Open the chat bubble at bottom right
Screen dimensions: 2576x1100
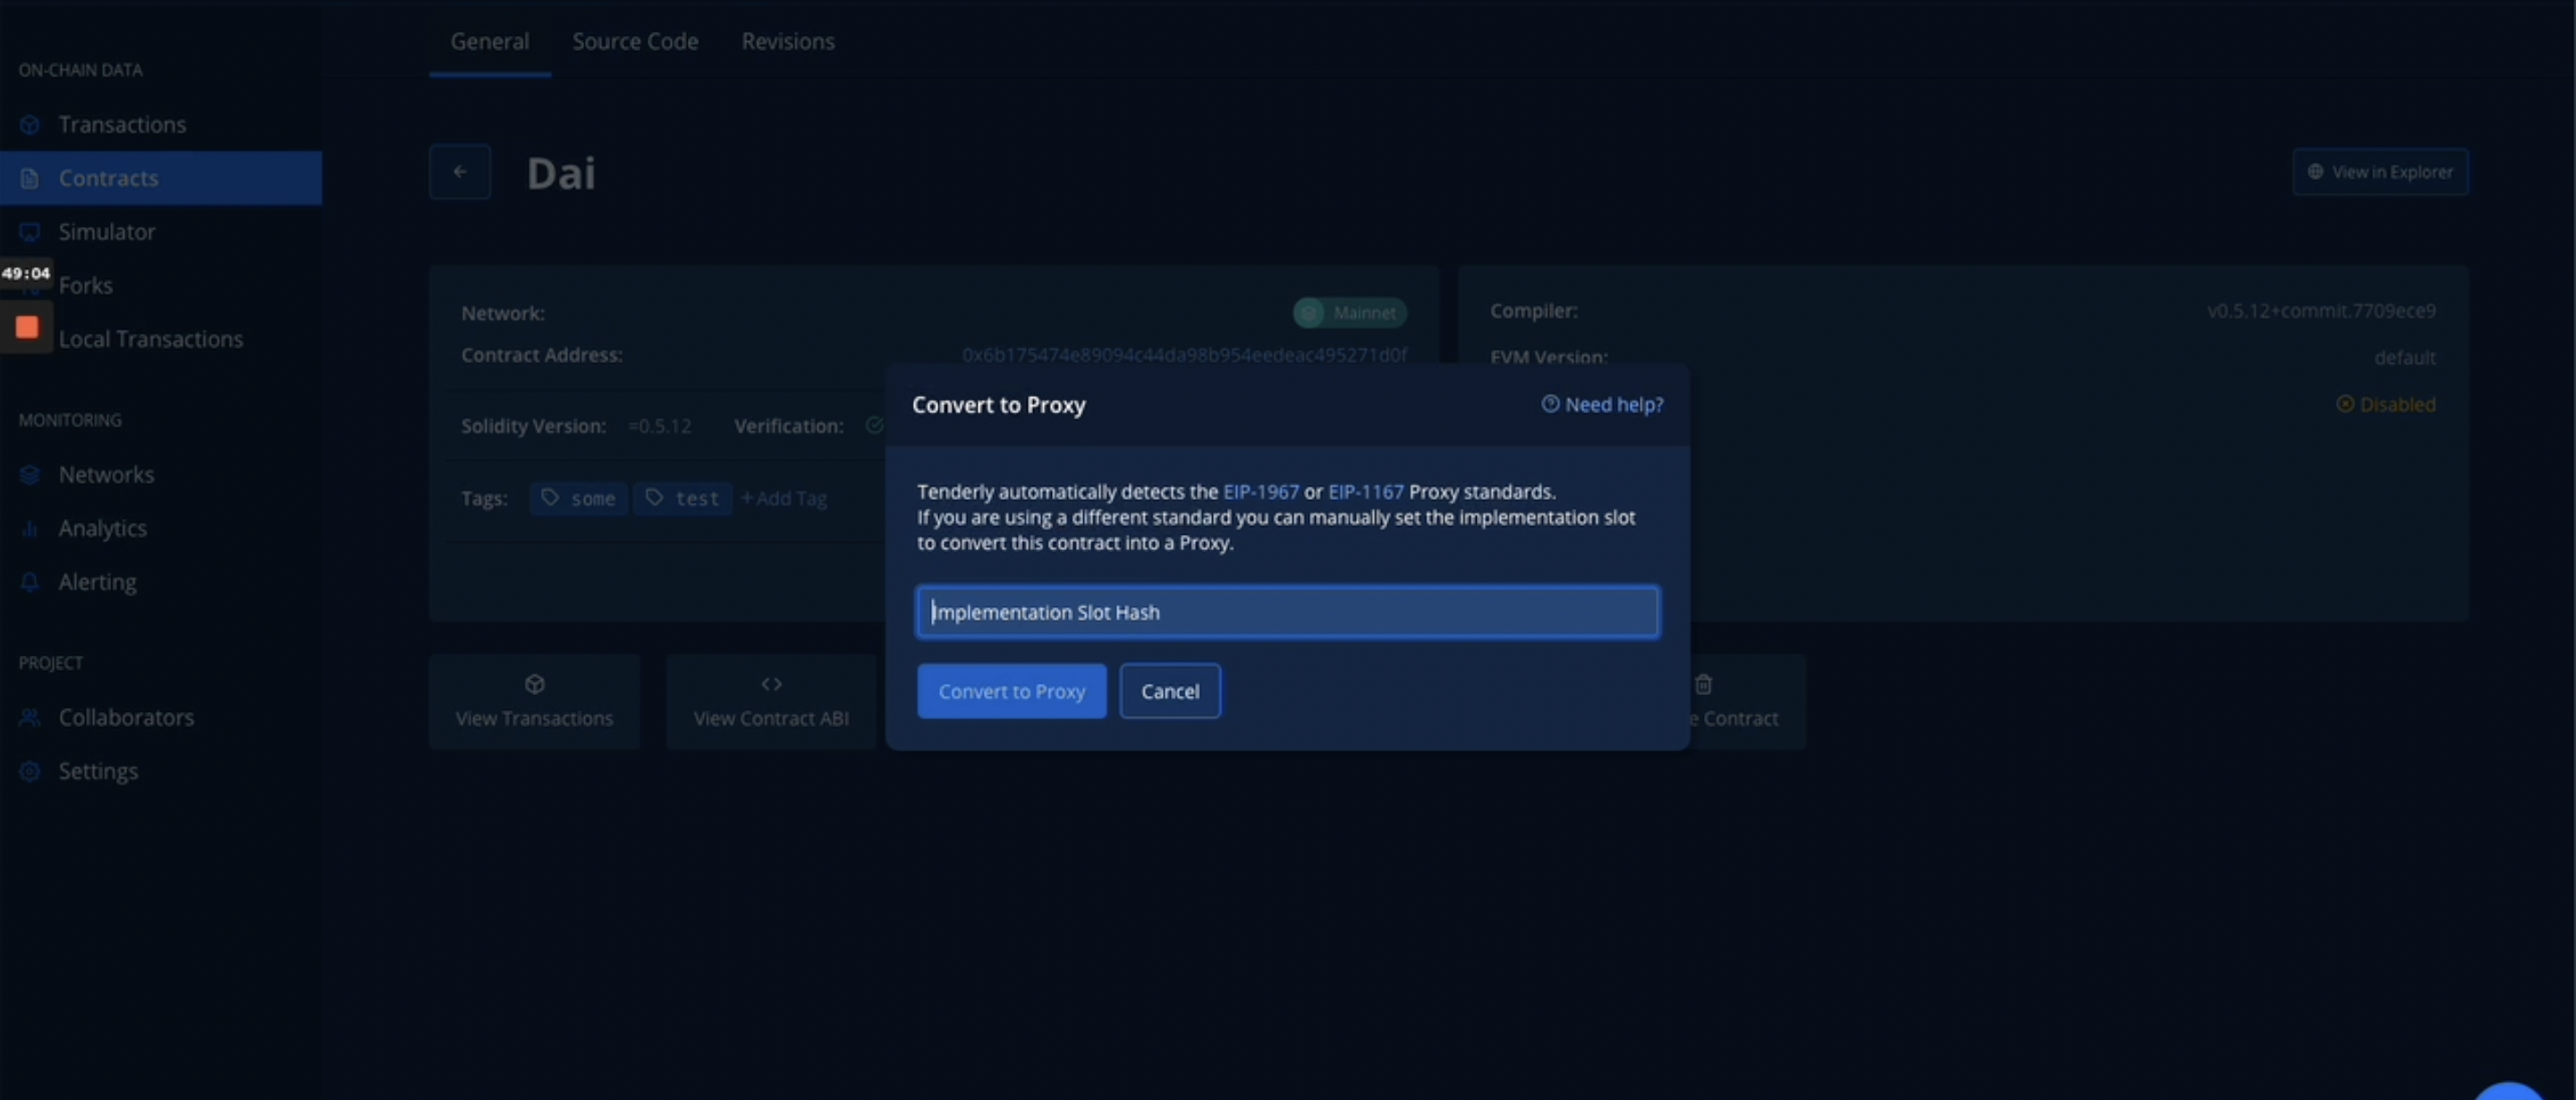2508,1092
